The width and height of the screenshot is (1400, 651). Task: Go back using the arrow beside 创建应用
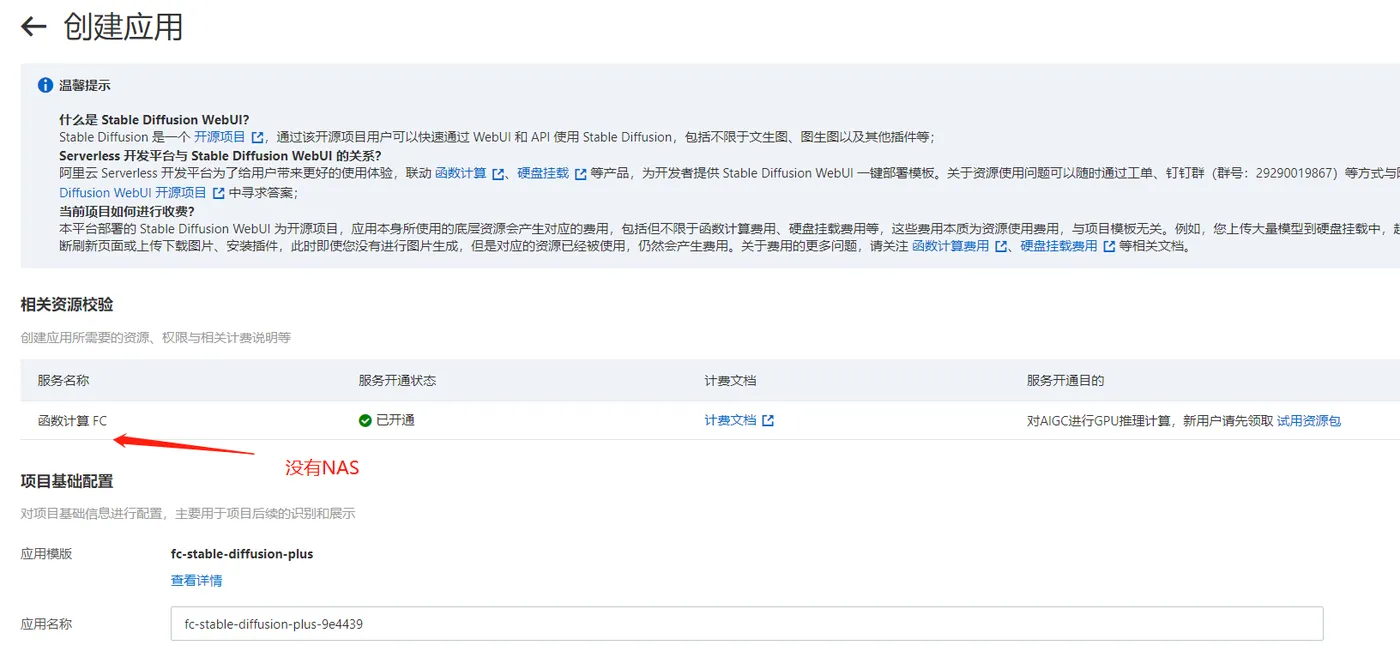pyautogui.click(x=34, y=26)
